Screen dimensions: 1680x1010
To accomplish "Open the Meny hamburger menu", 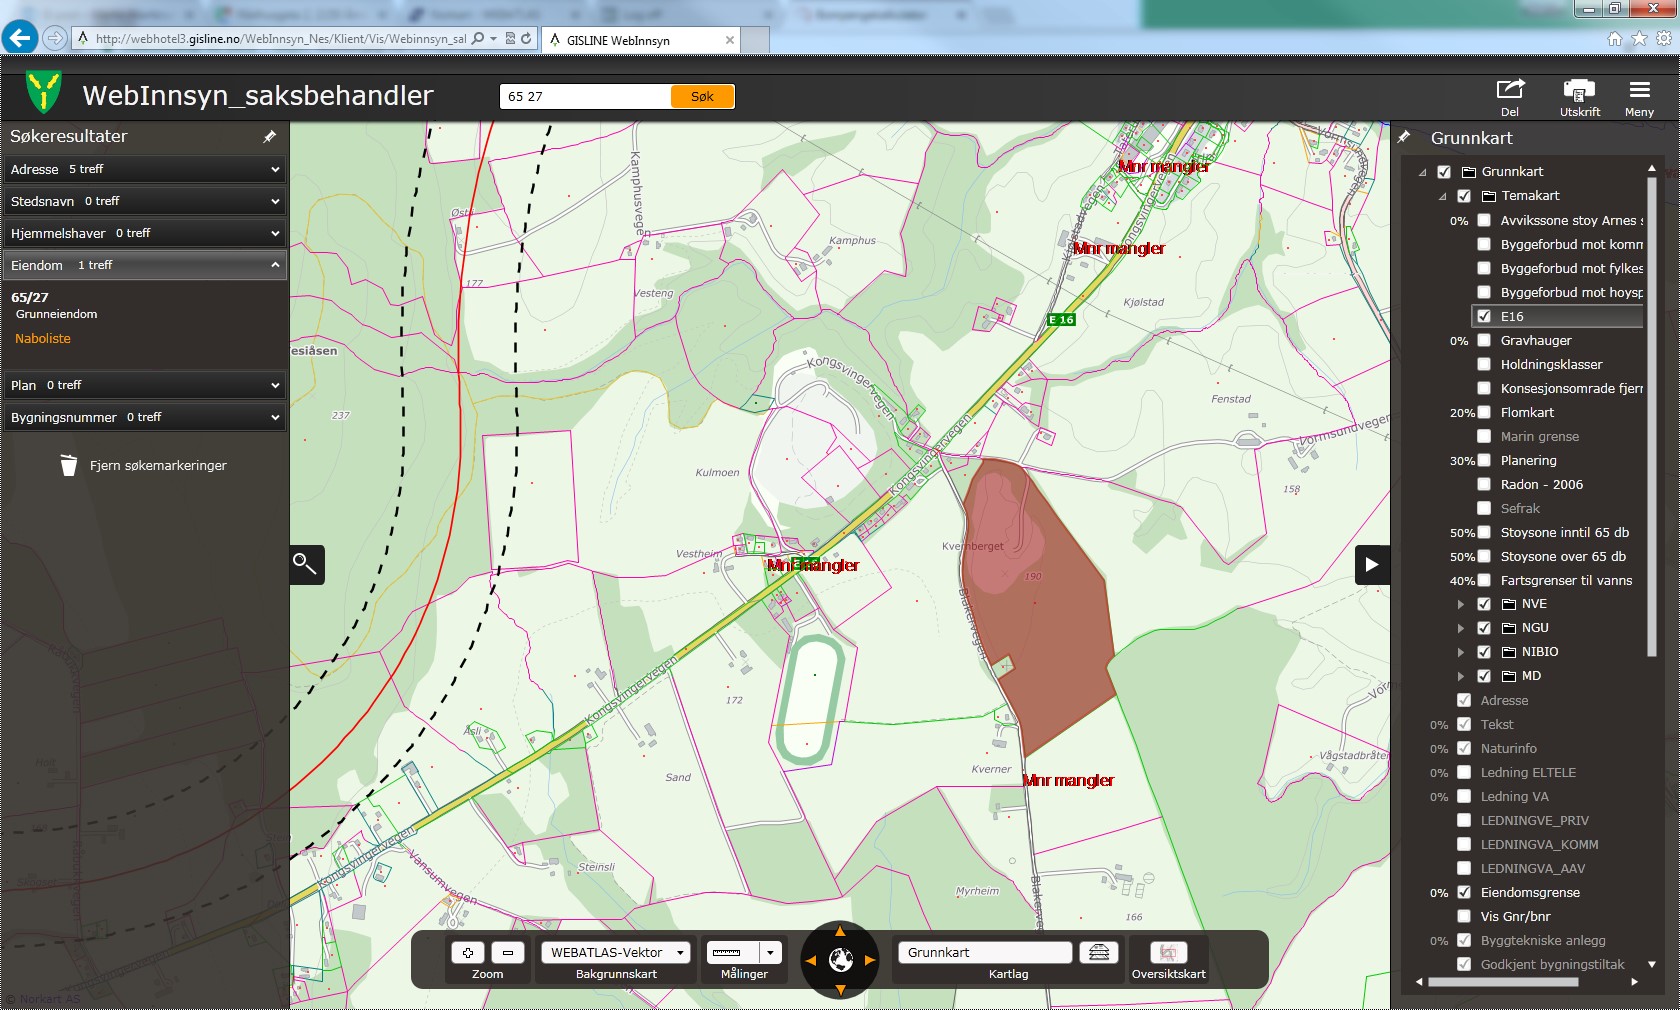I will click(x=1639, y=91).
